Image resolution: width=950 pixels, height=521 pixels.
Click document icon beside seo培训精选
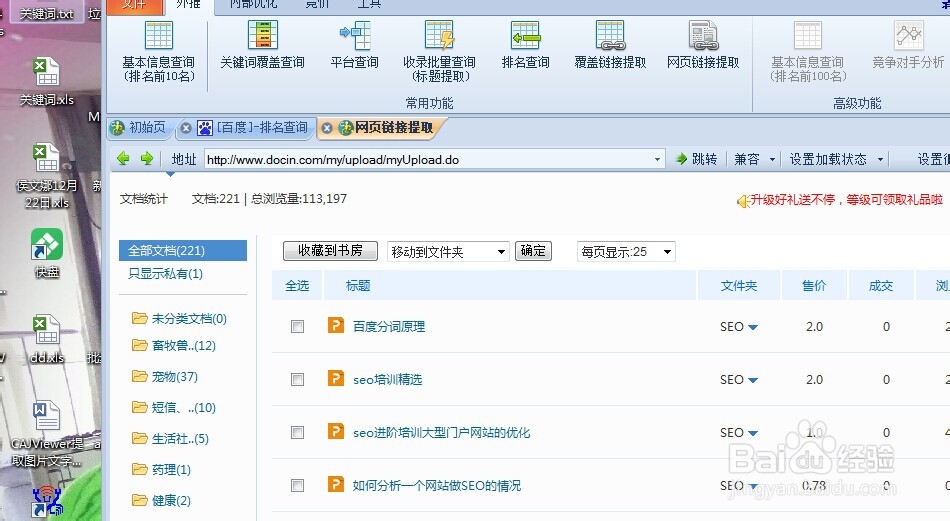tap(336, 379)
